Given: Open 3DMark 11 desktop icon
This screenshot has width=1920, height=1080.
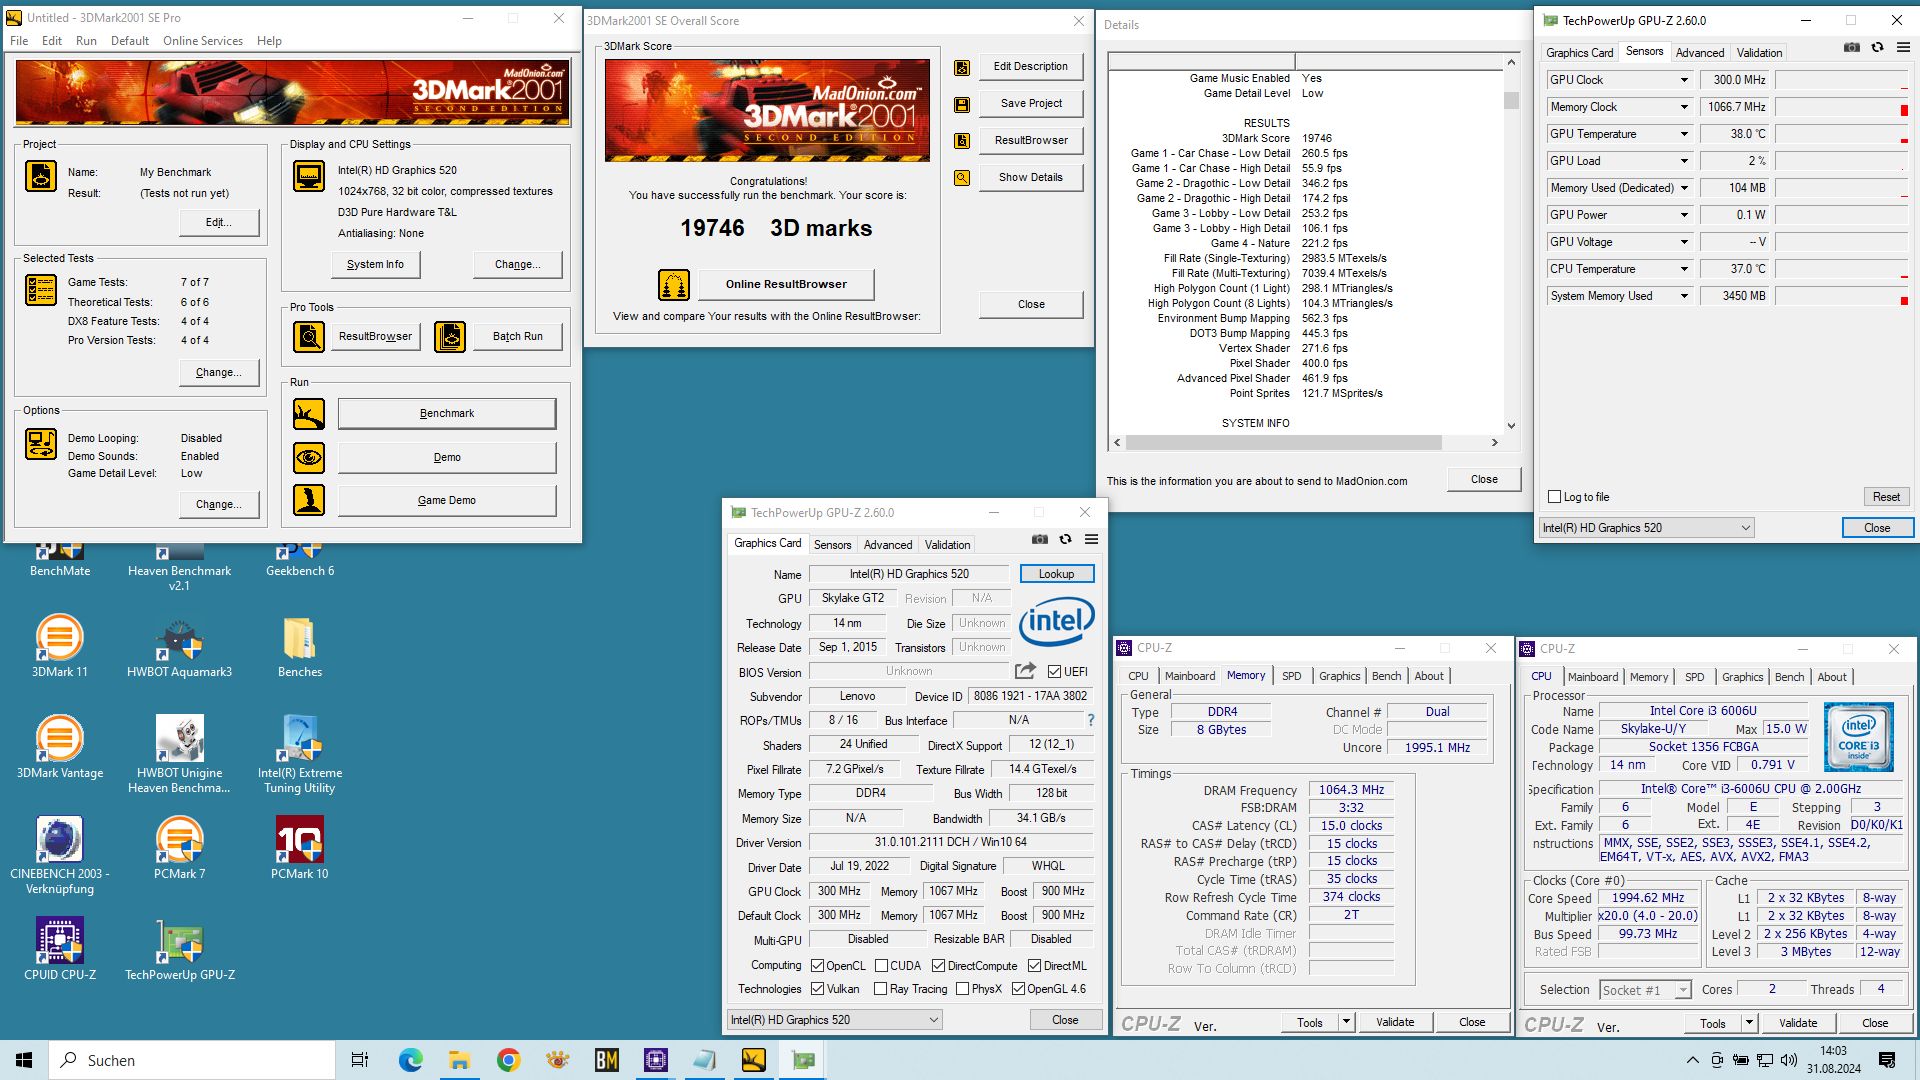Looking at the screenshot, I should (x=60, y=646).
